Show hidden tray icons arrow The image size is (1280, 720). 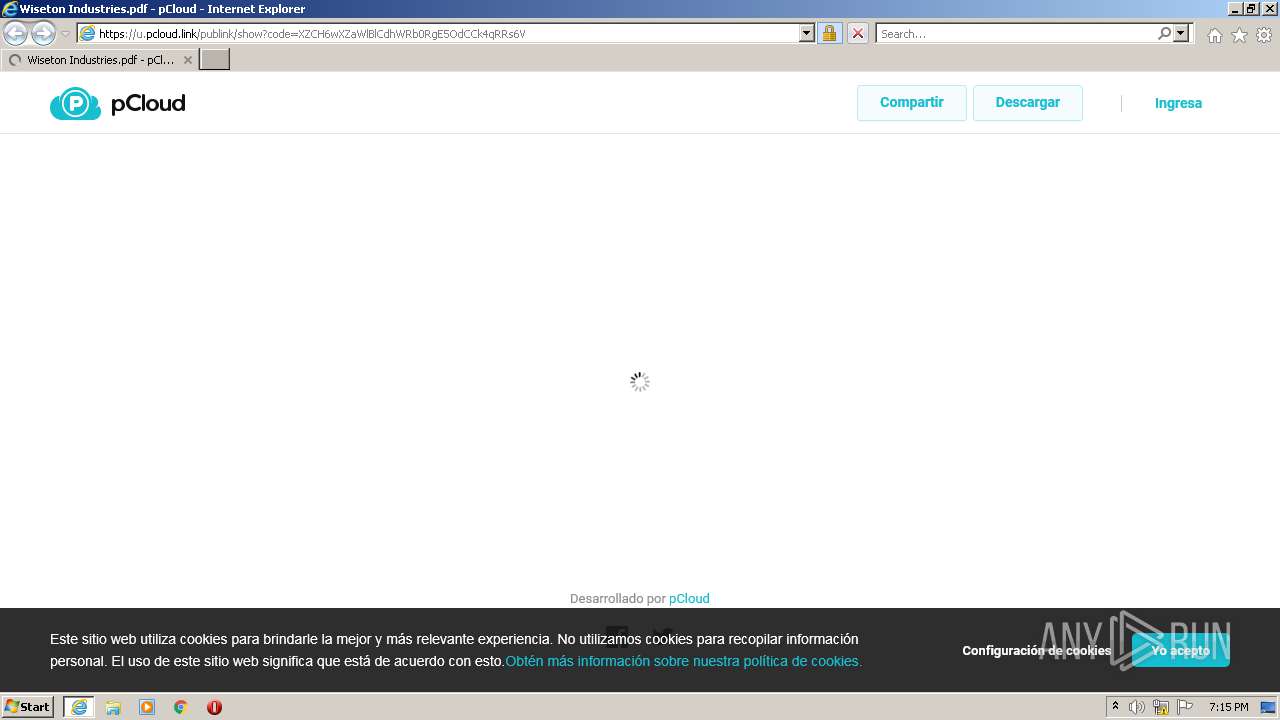click(x=1116, y=707)
